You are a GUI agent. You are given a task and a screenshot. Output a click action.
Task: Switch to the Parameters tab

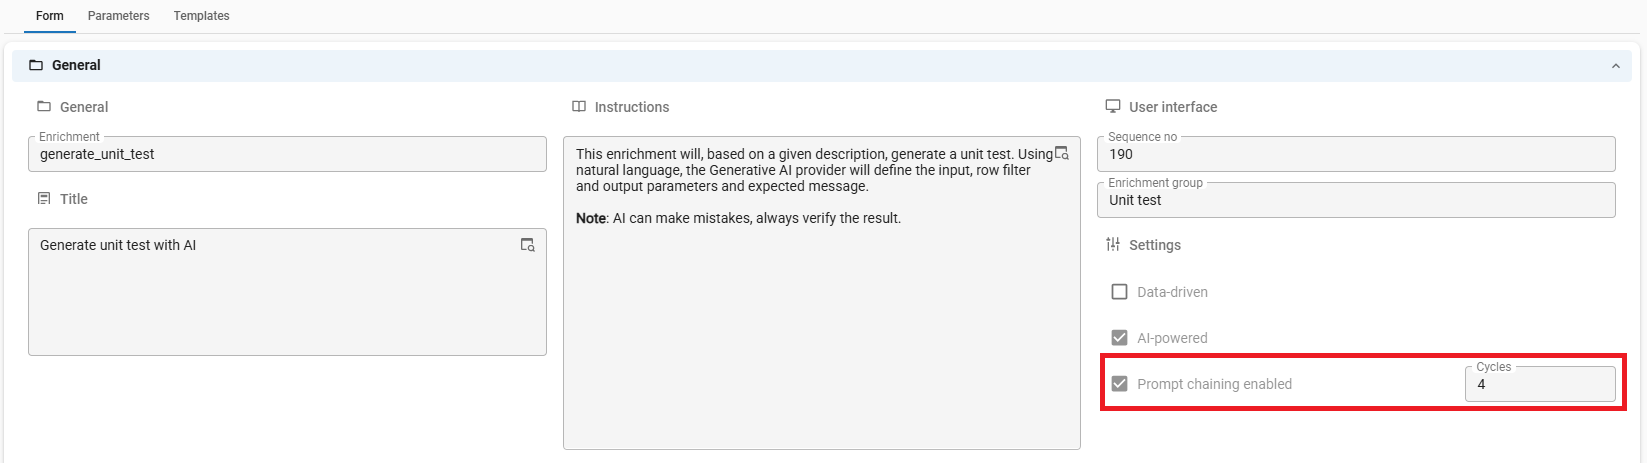[119, 16]
